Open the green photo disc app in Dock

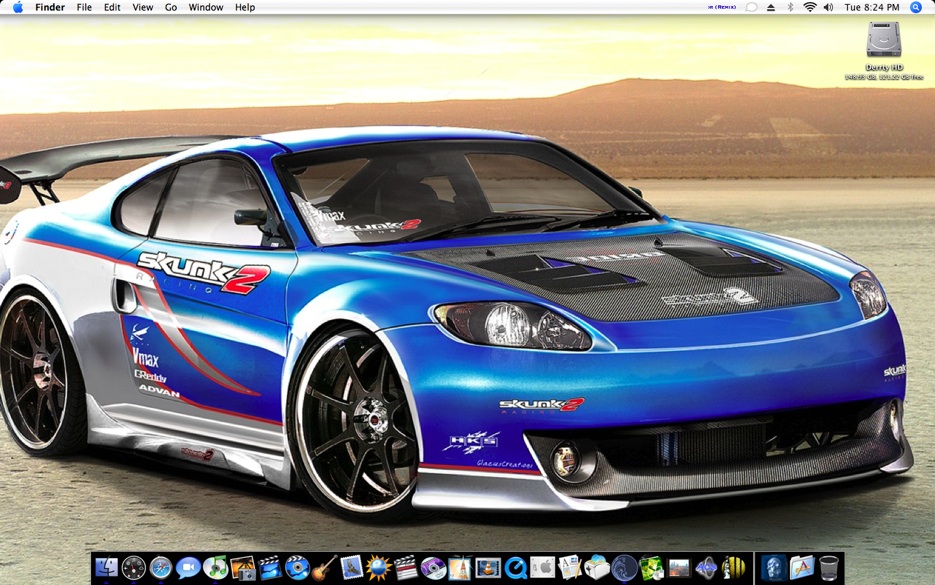[652, 568]
